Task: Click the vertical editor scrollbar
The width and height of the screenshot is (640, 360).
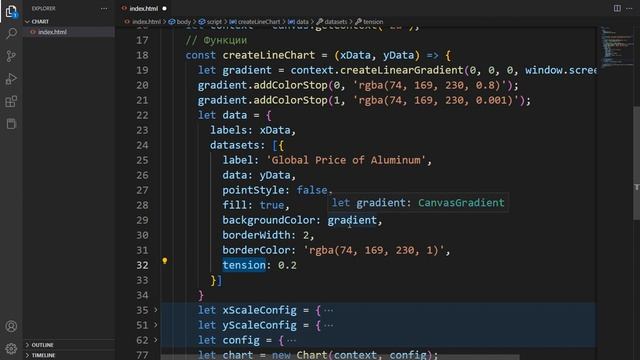Action: point(636,163)
